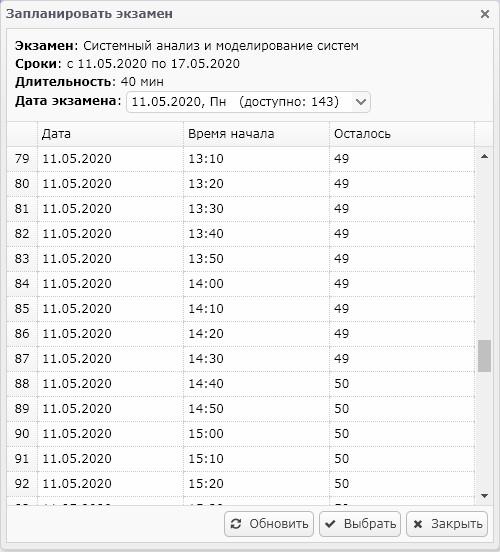Select the time slot starting at 14:00

pos(240,284)
